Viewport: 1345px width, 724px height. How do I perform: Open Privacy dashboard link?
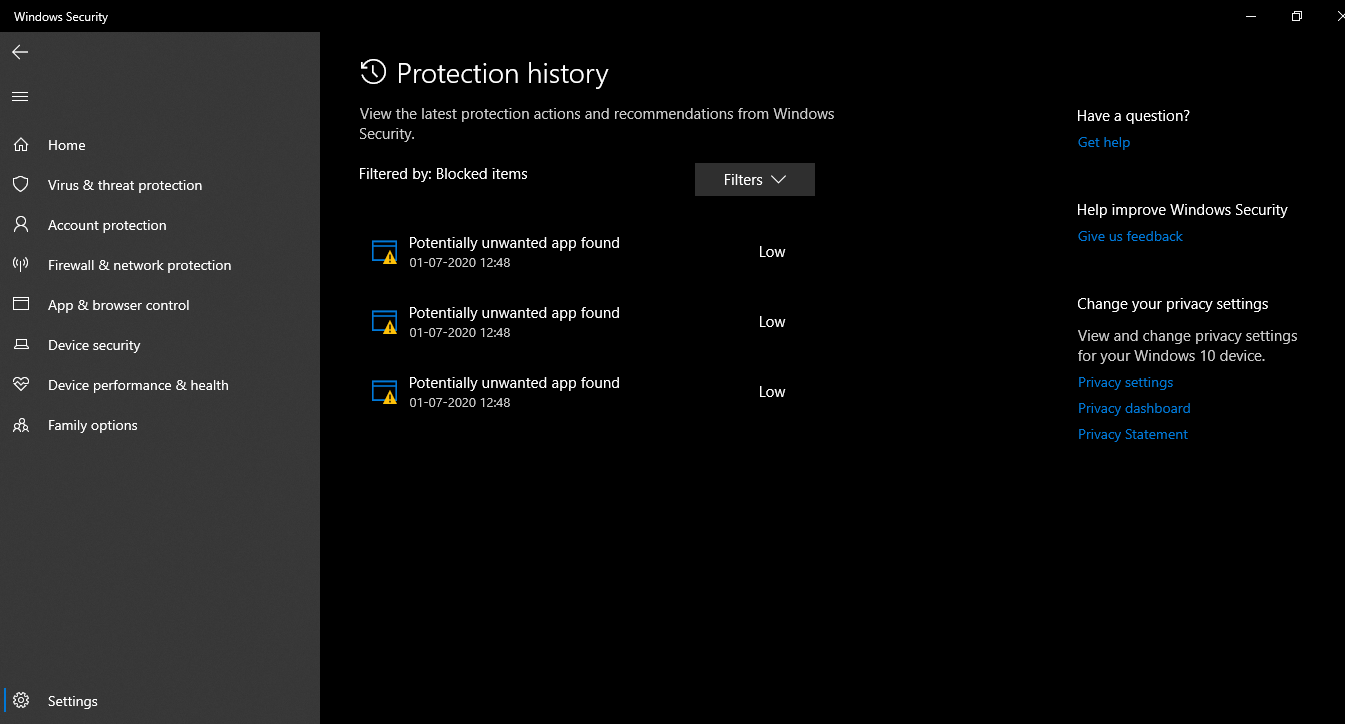pos(1134,408)
